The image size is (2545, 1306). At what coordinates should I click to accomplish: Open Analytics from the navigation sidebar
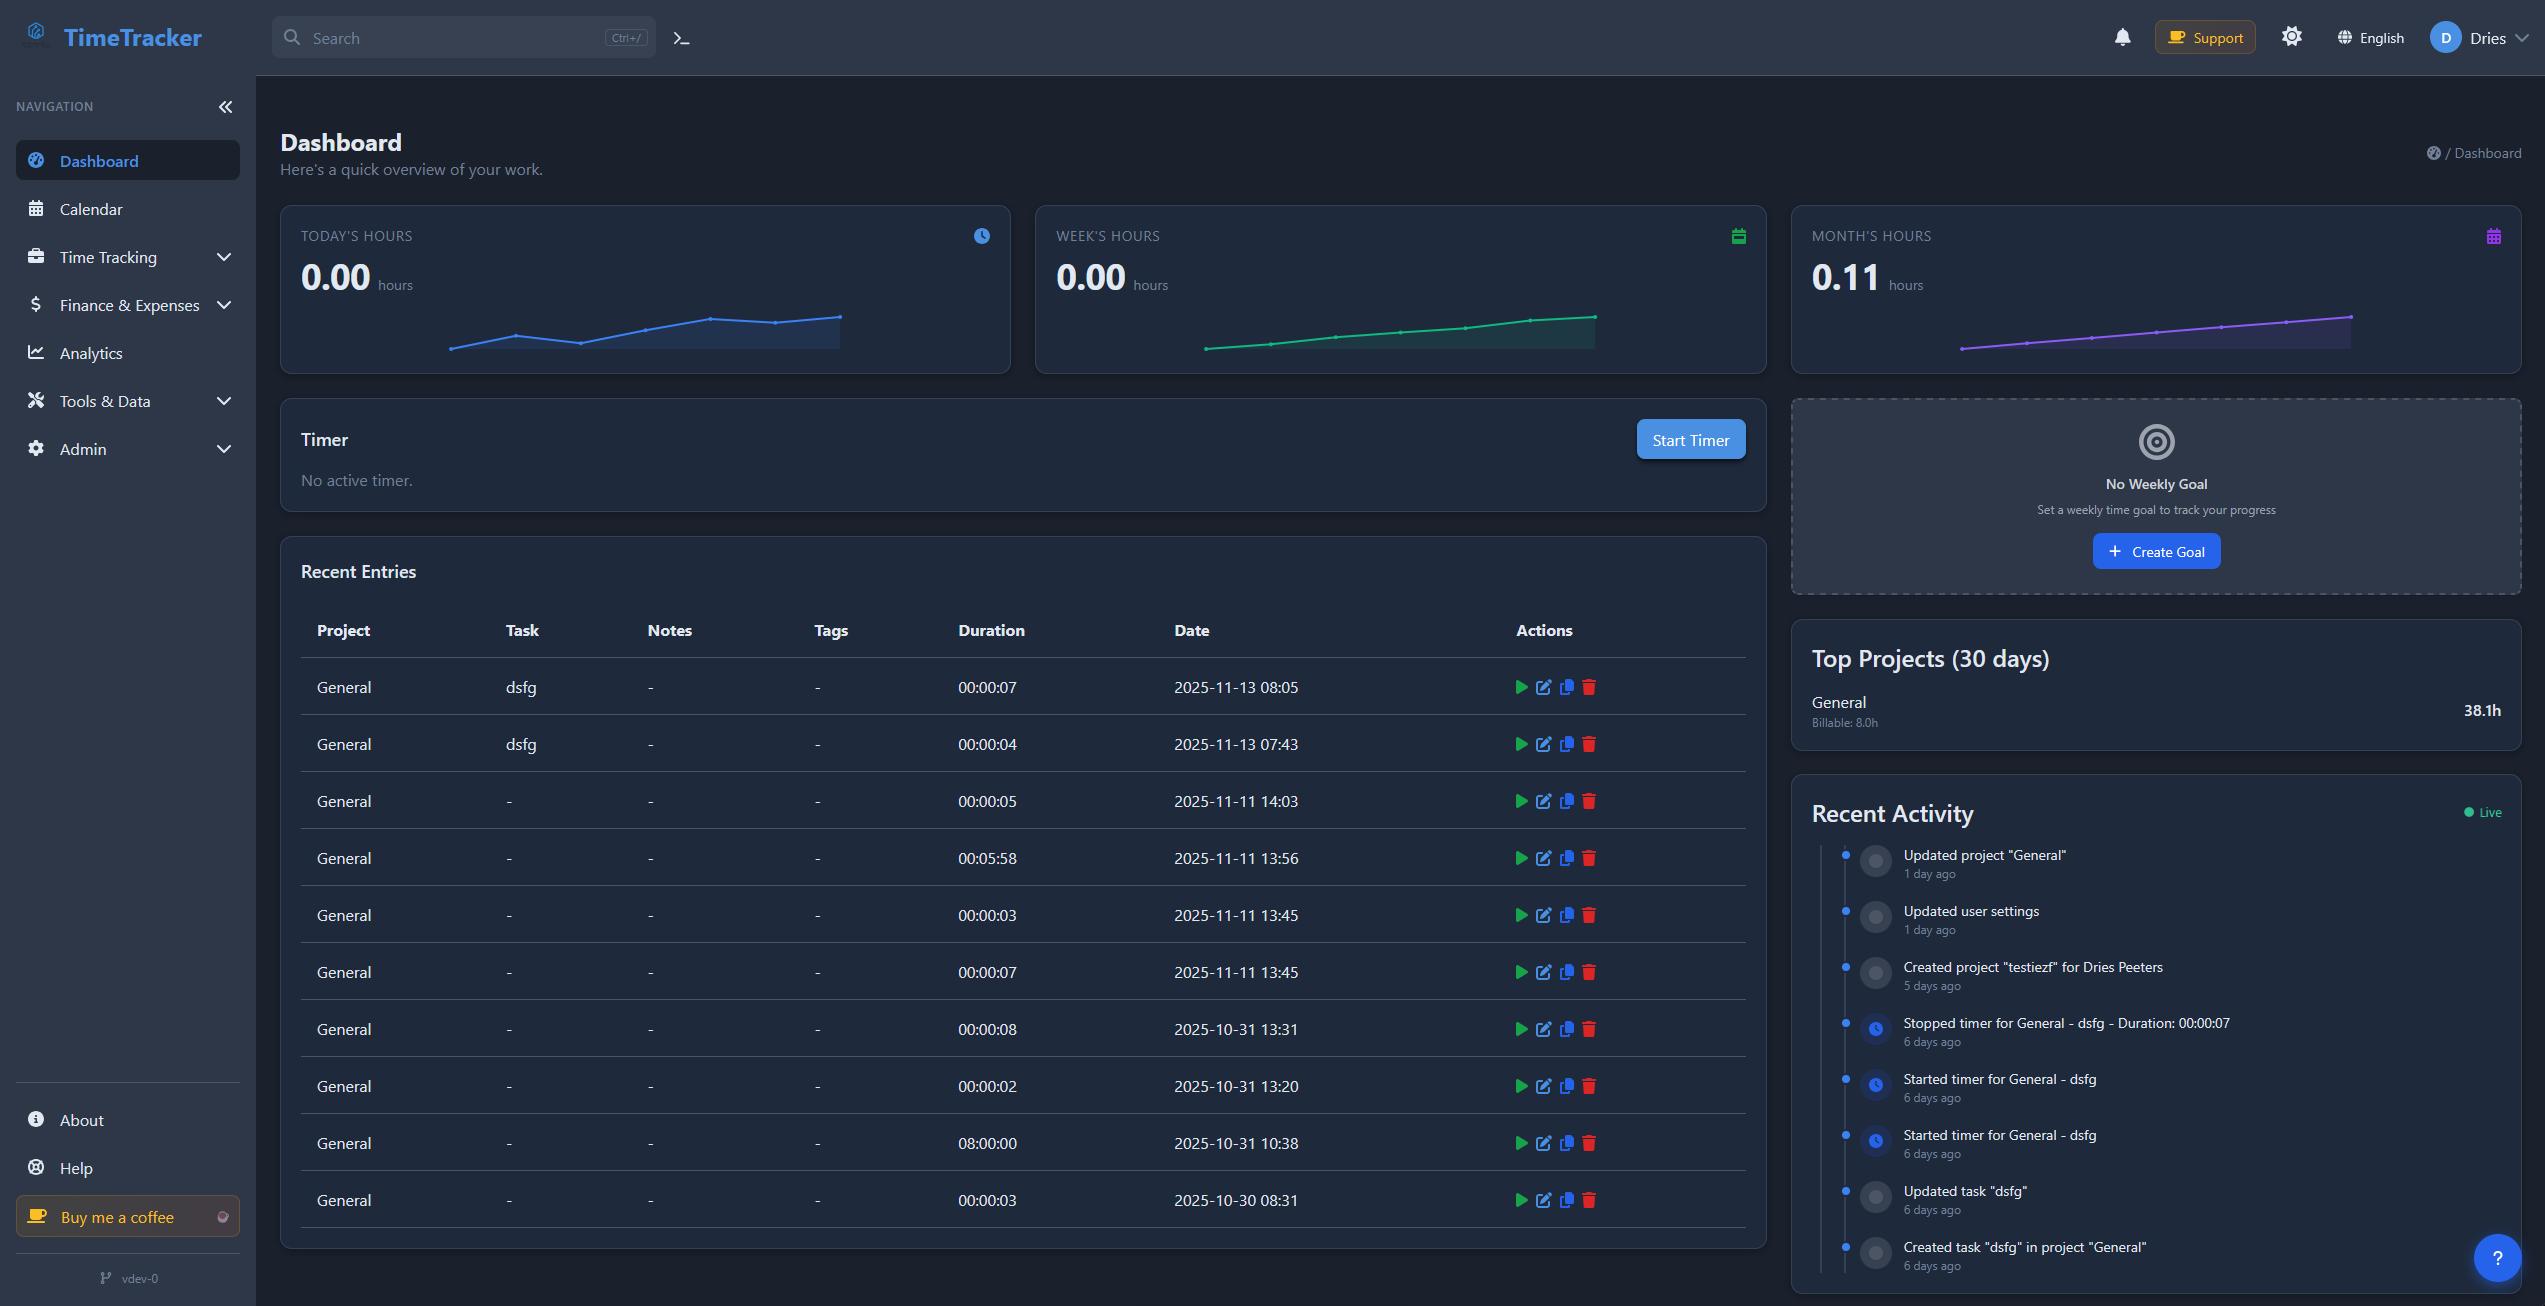(90, 352)
